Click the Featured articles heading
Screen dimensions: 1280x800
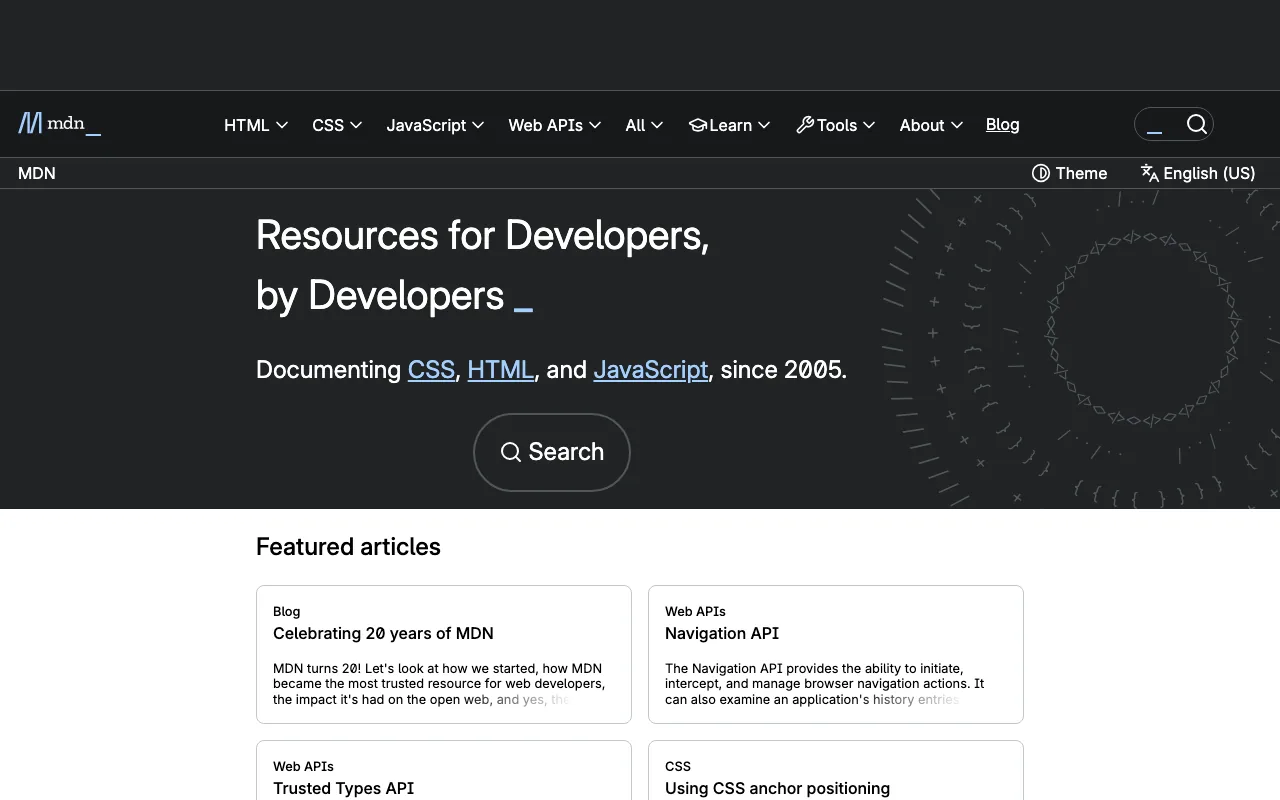click(348, 547)
